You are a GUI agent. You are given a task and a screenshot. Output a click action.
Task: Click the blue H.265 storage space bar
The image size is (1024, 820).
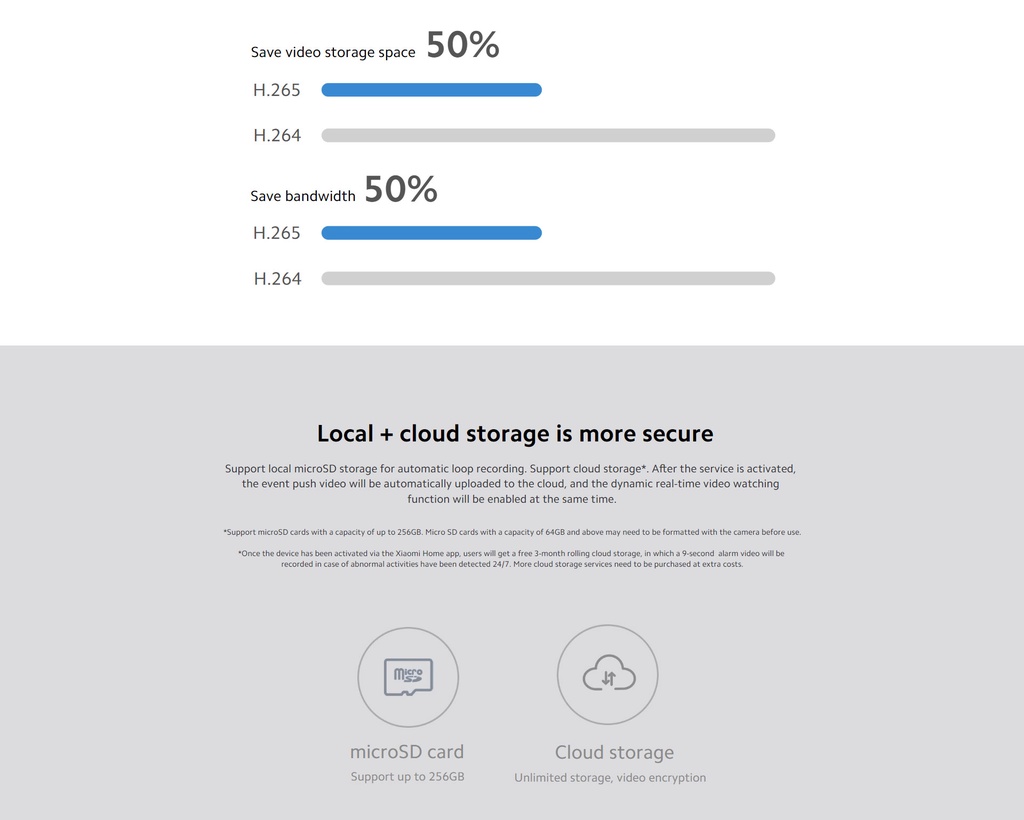pos(432,90)
